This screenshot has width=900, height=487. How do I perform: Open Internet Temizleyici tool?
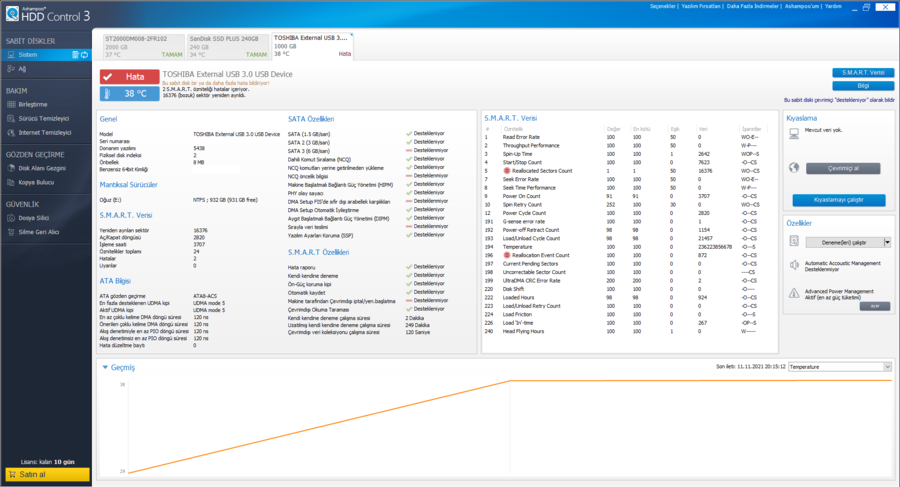[x=46, y=133]
